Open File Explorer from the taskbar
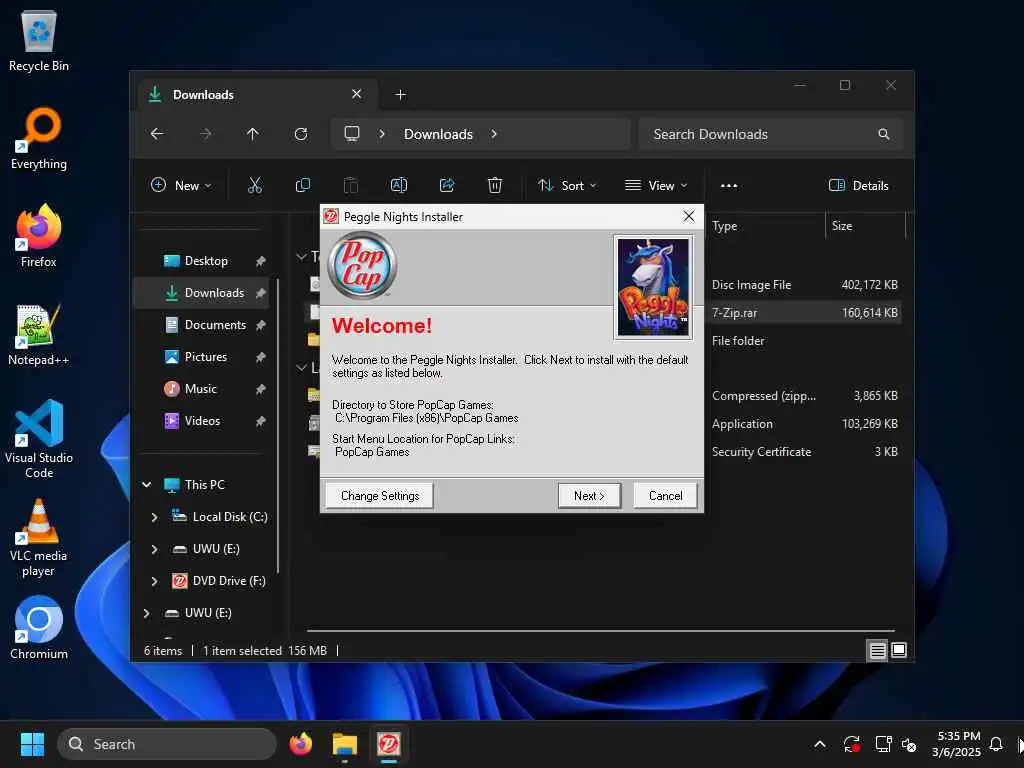The height and width of the screenshot is (768, 1024). (x=345, y=744)
